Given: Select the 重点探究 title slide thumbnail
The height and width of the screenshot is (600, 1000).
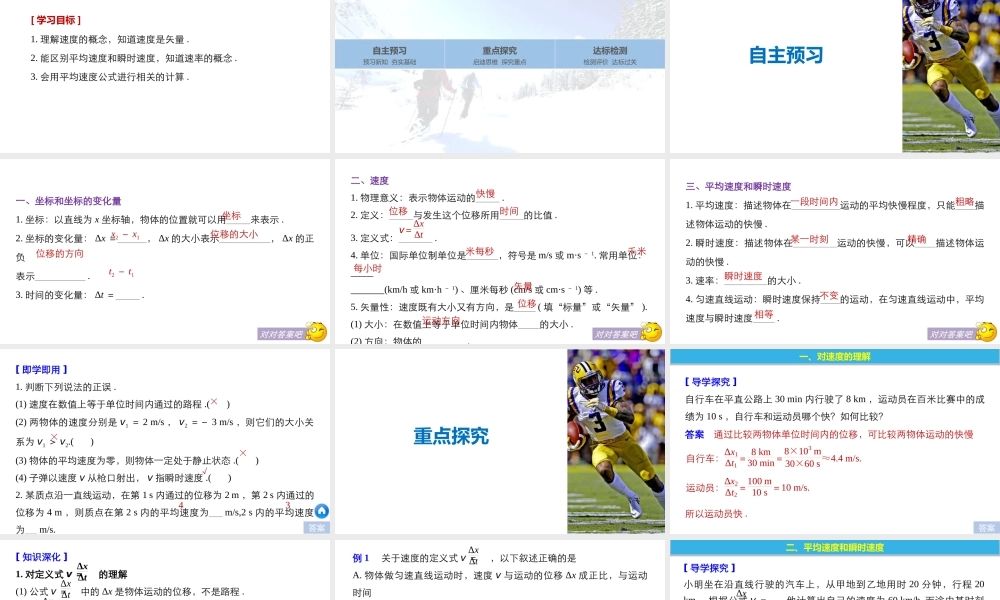Looking at the screenshot, I should (450, 436).
